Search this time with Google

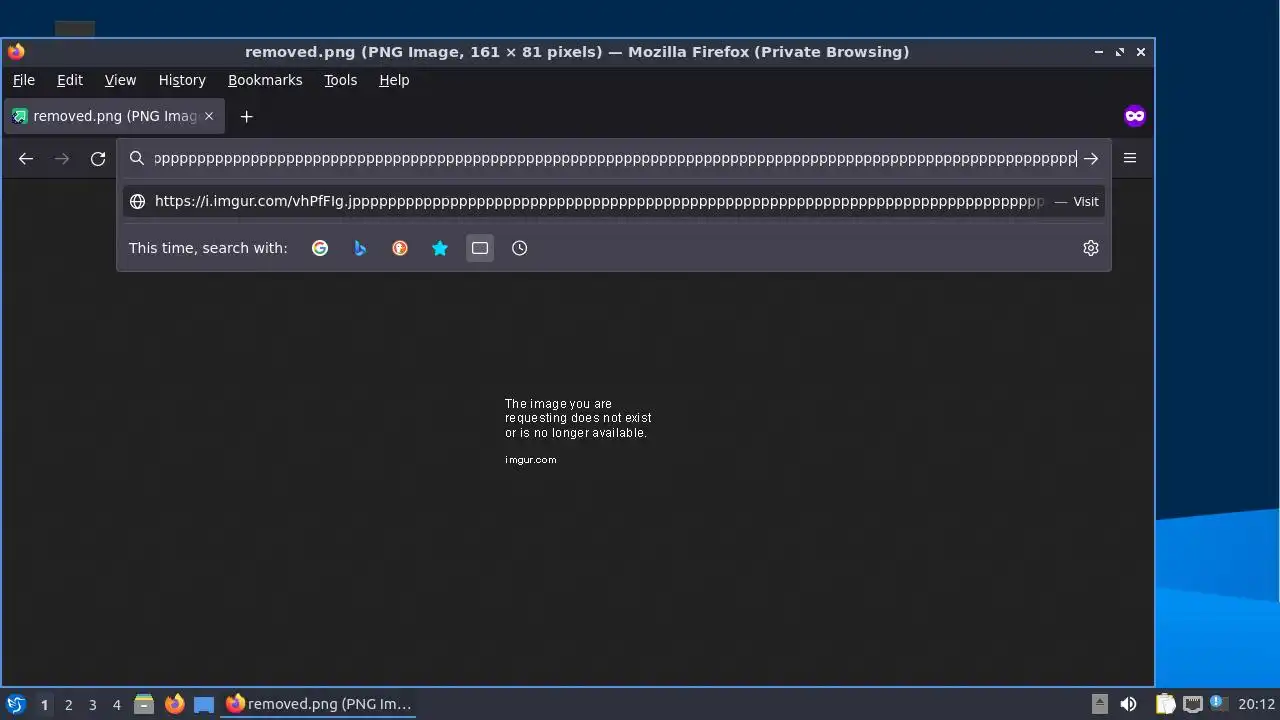[320, 248]
